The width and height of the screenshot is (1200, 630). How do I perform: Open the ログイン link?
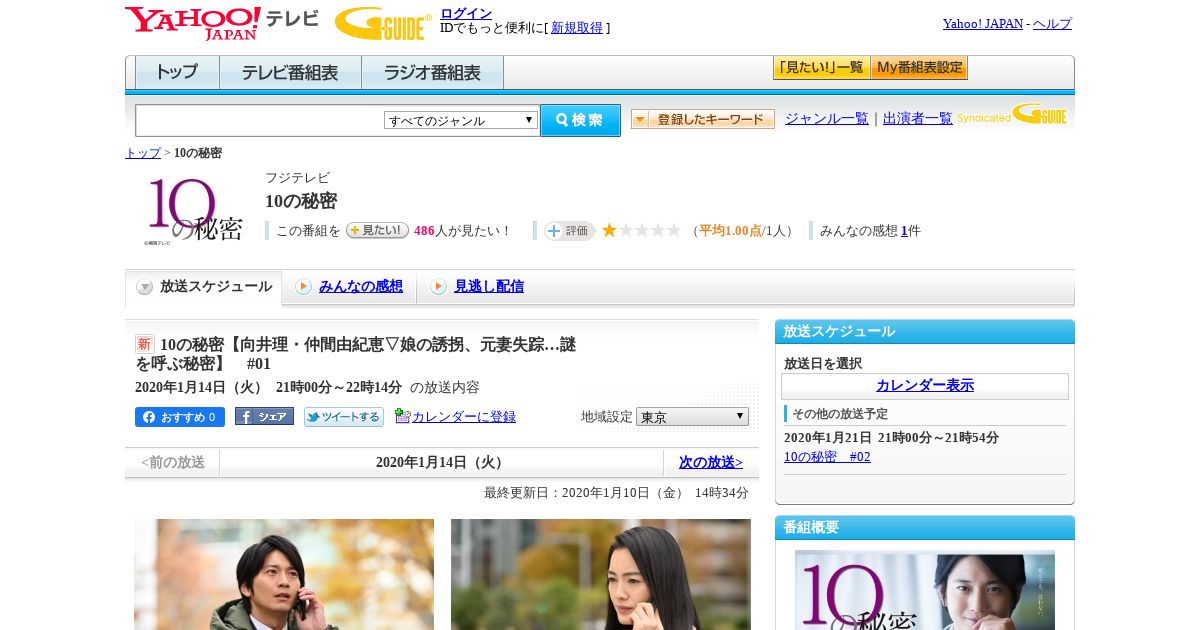pos(466,13)
